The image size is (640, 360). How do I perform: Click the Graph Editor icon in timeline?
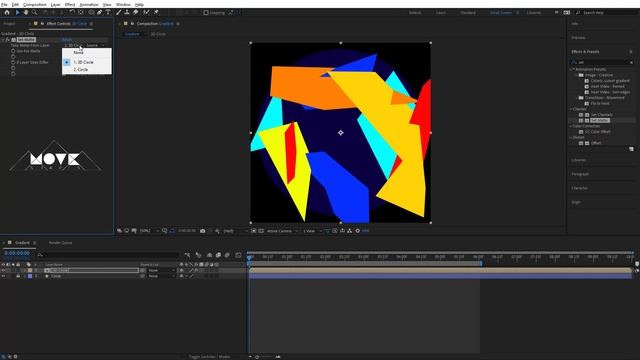point(238,255)
